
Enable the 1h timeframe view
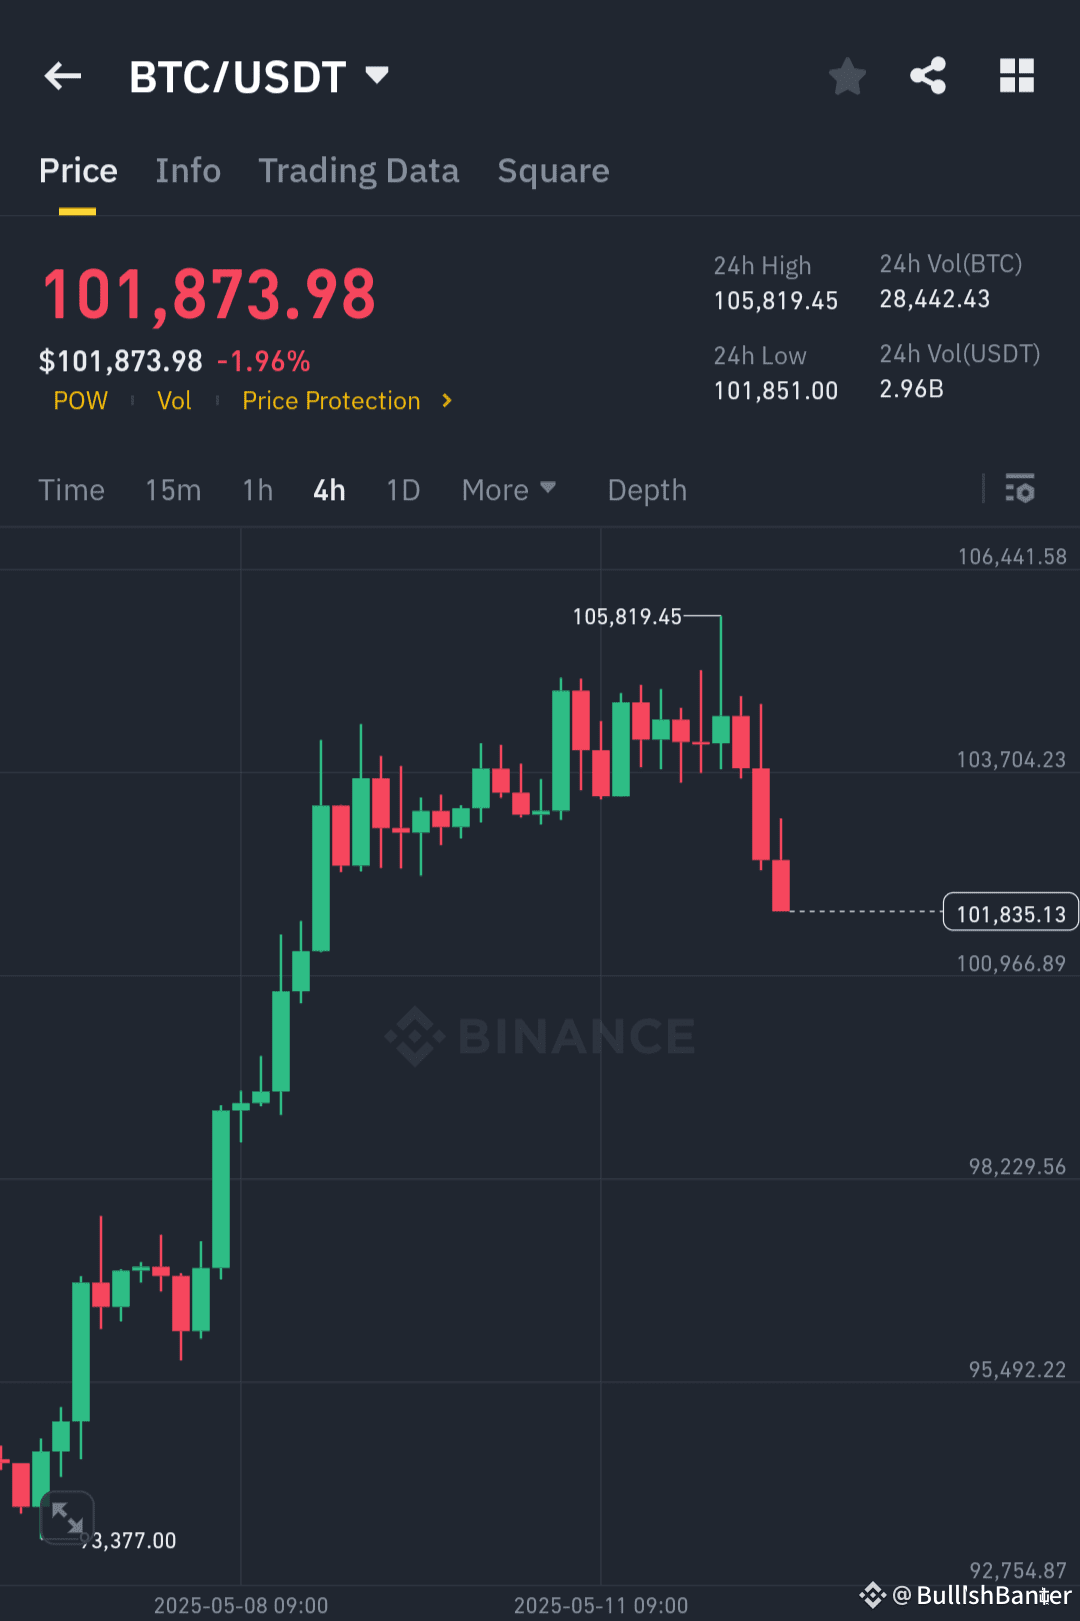[x=257, y=490]
